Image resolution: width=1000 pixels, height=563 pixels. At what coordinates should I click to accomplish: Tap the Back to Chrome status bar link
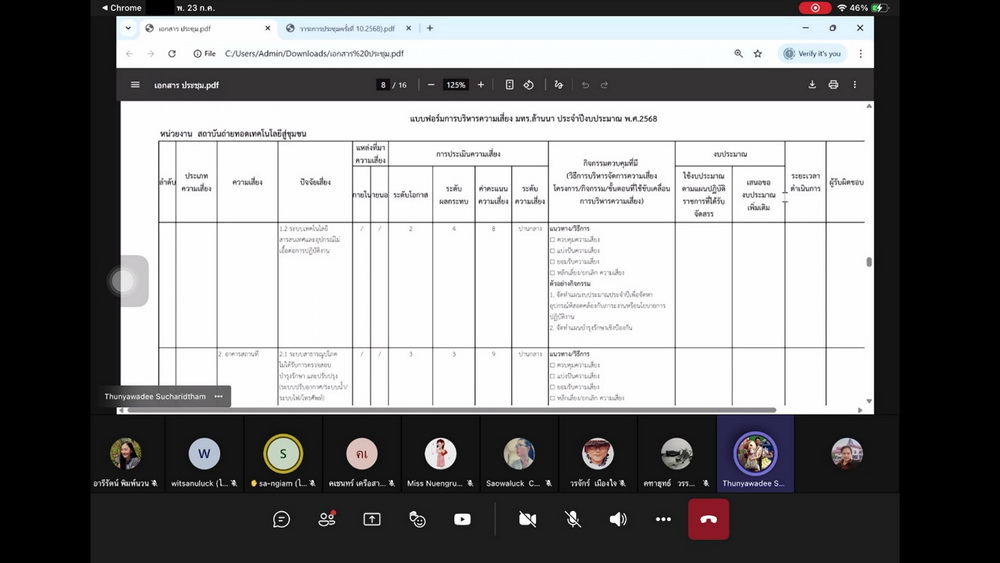[122, 8]
